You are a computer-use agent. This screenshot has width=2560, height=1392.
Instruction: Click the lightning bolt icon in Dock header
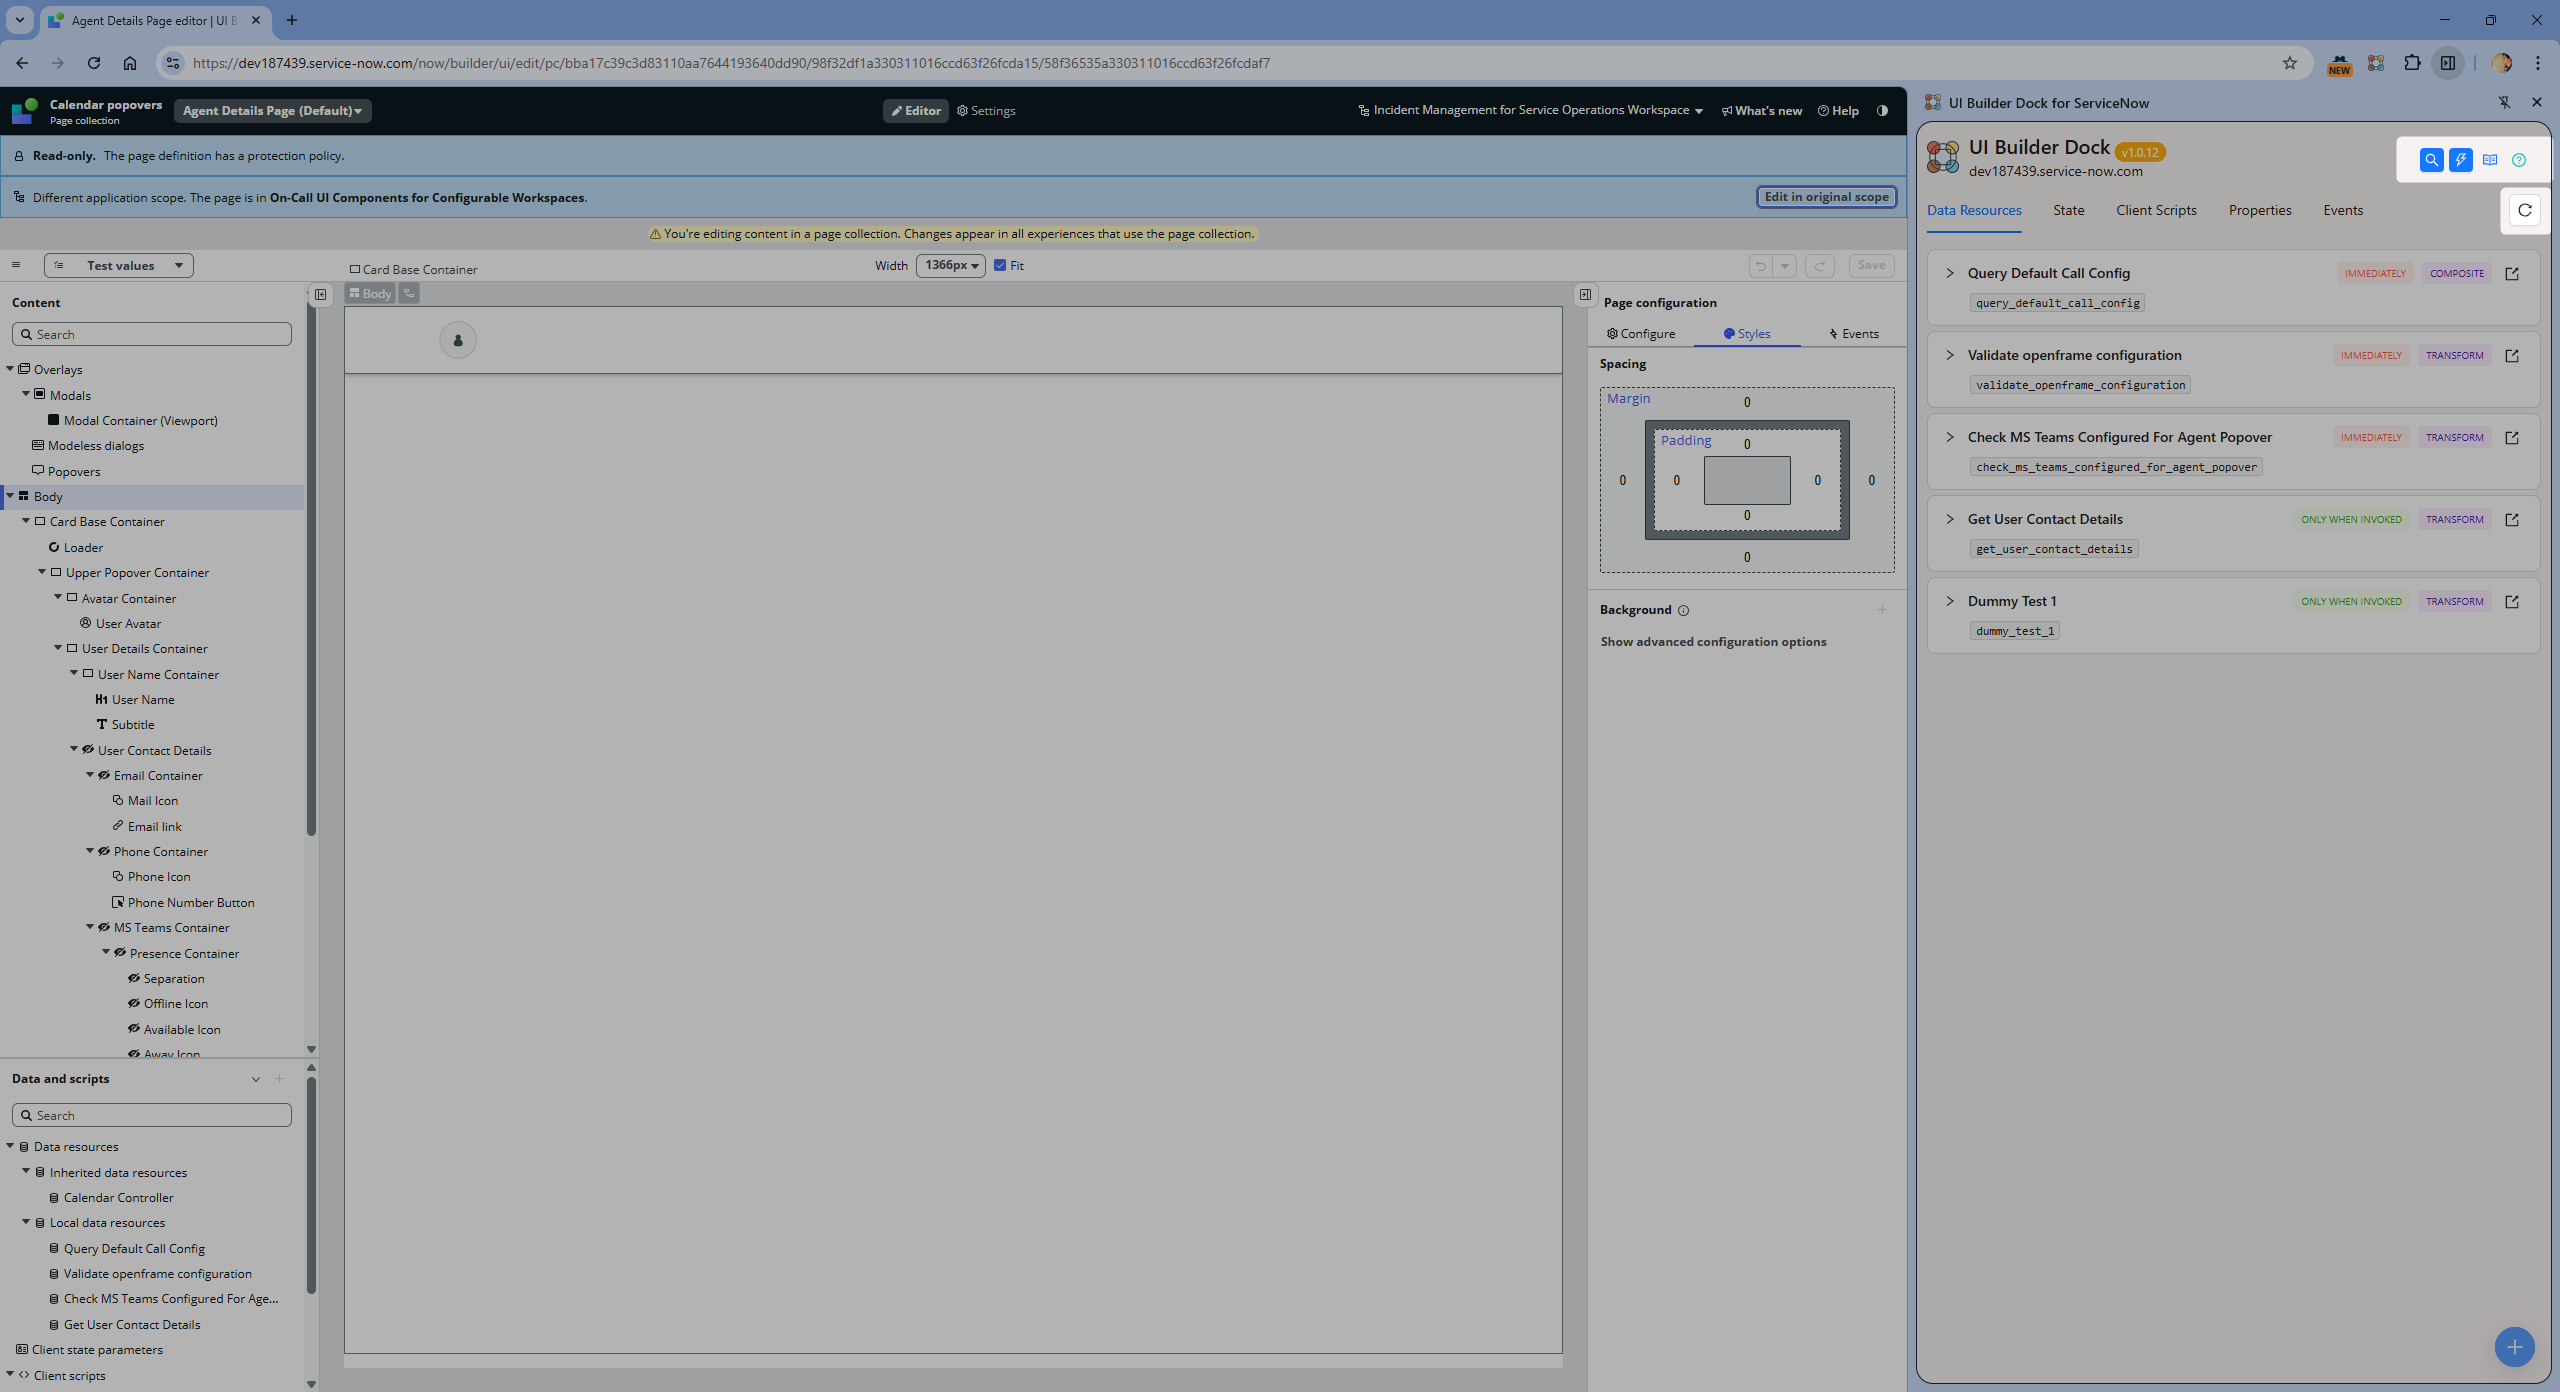coord(2460,160)
